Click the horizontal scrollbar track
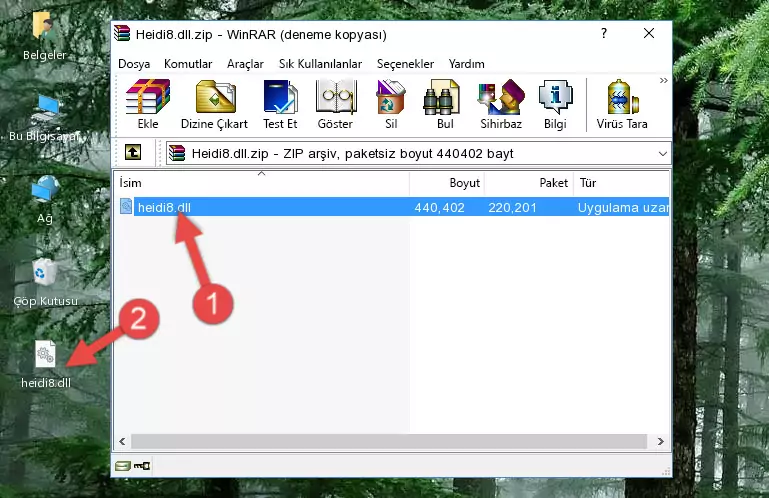This screenshot has width=769, height=498. 389,441
